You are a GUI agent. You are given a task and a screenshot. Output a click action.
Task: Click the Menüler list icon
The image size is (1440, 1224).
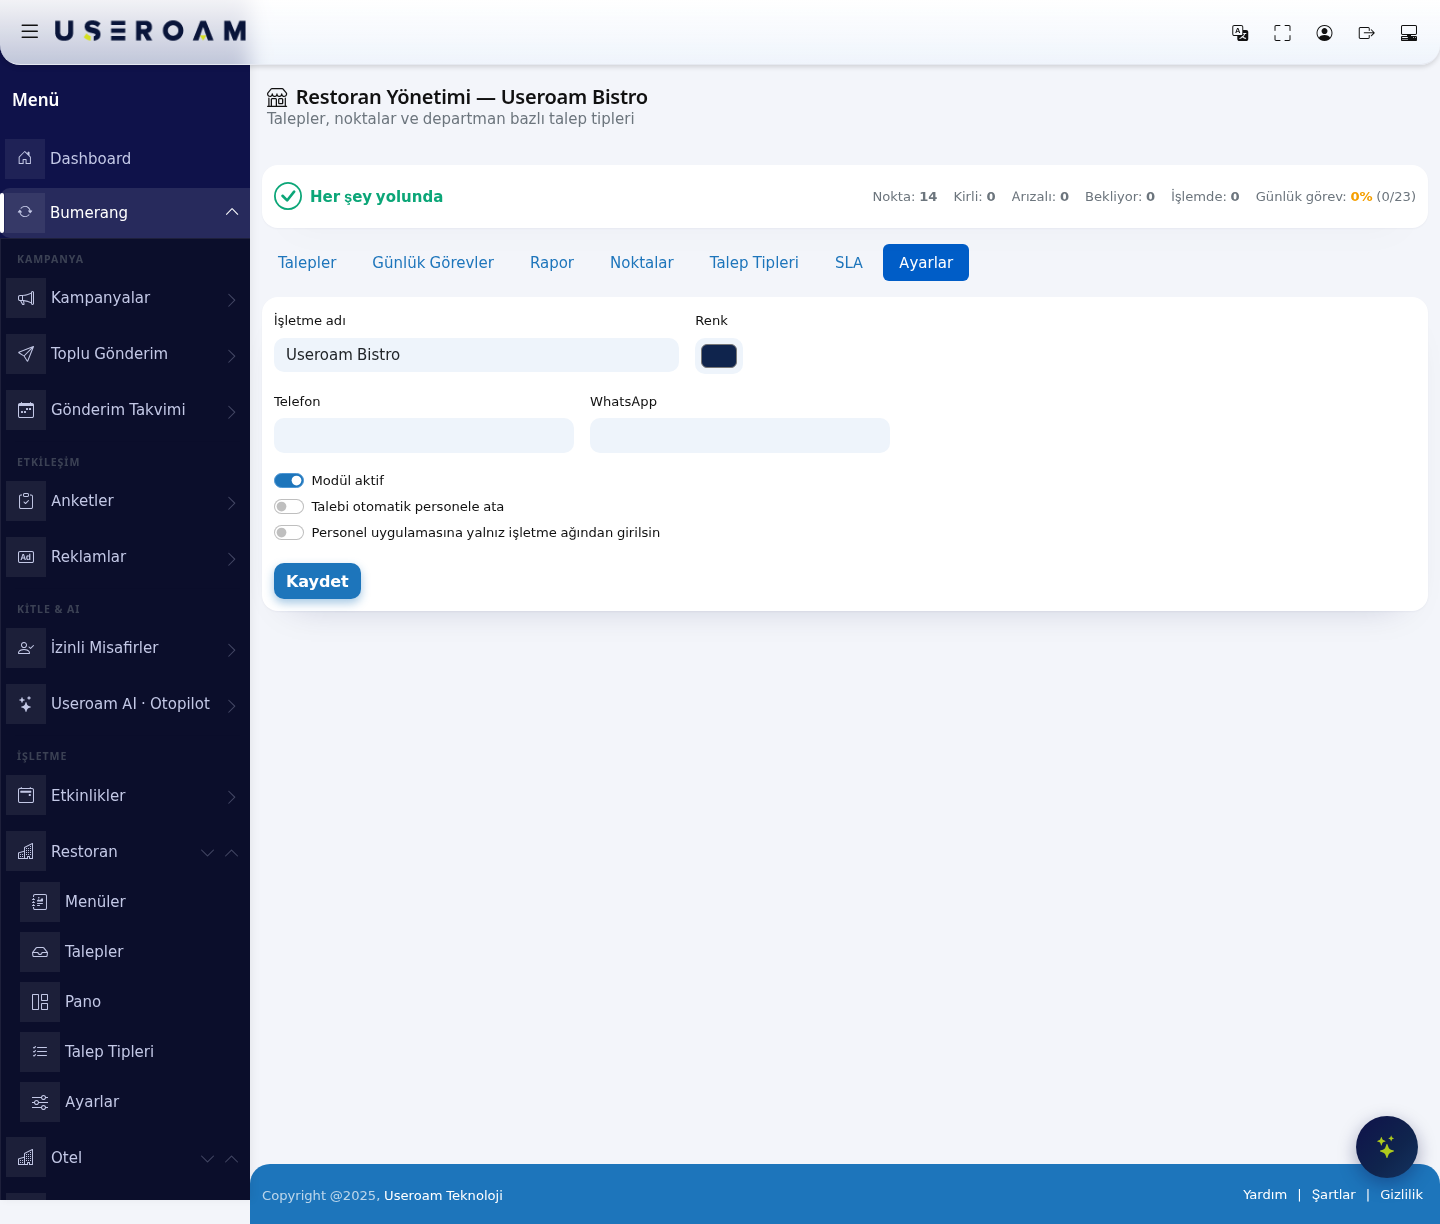pyautogui.click(x=40, y=902)
